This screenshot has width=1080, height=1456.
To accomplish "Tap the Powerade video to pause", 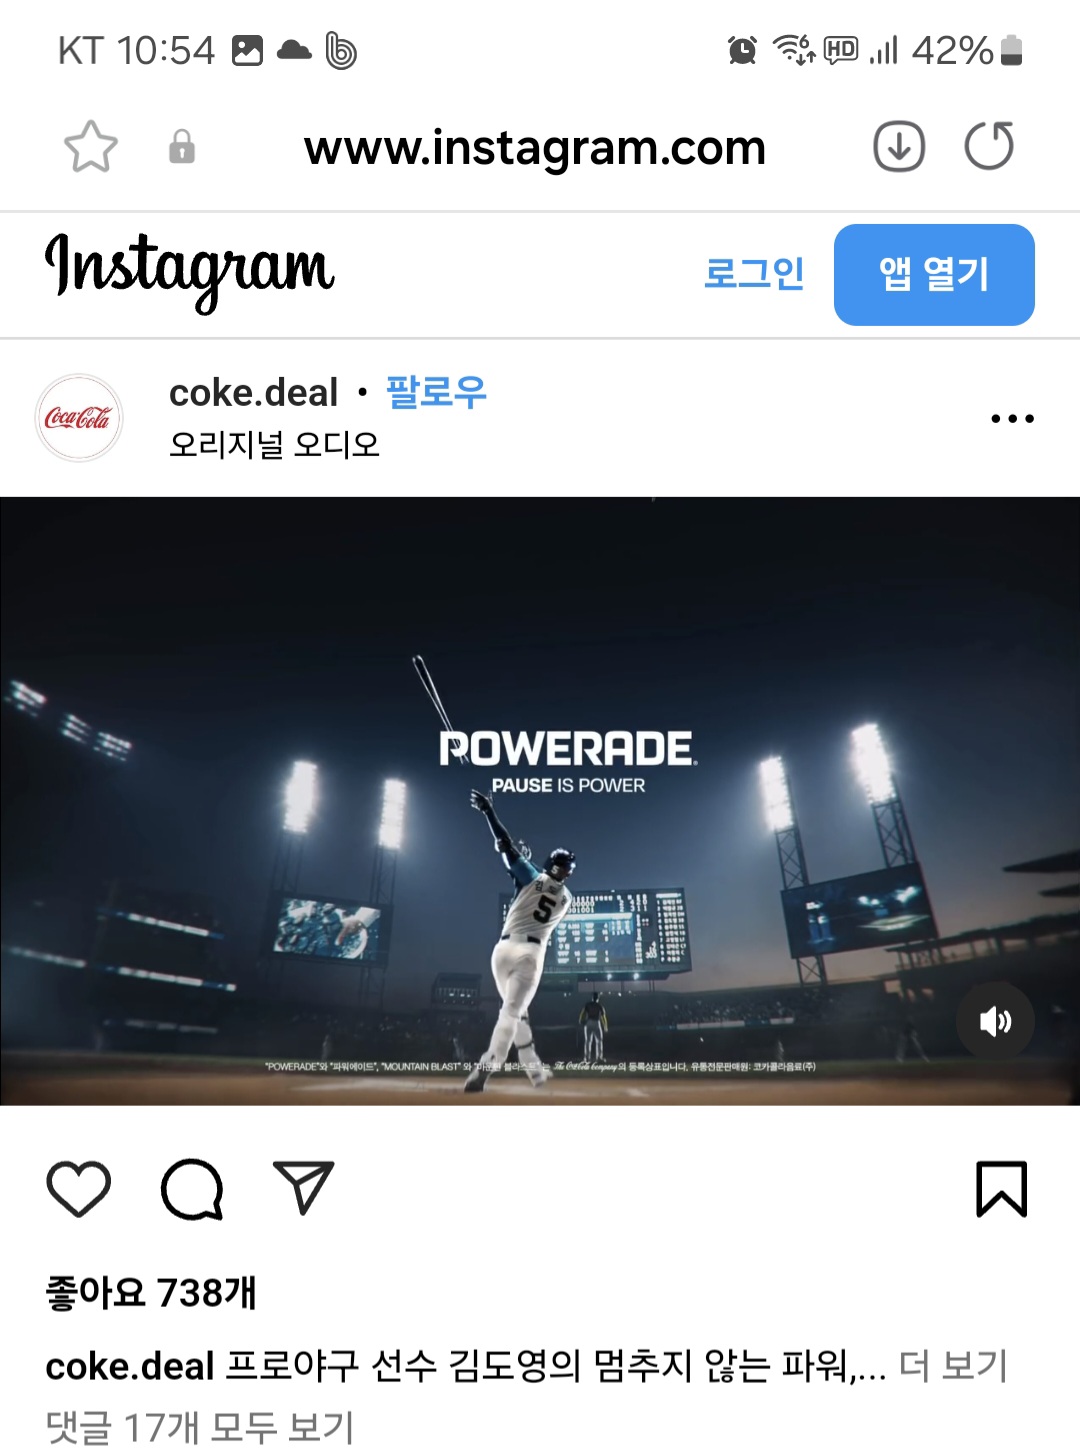I will (x=540, y=801).
